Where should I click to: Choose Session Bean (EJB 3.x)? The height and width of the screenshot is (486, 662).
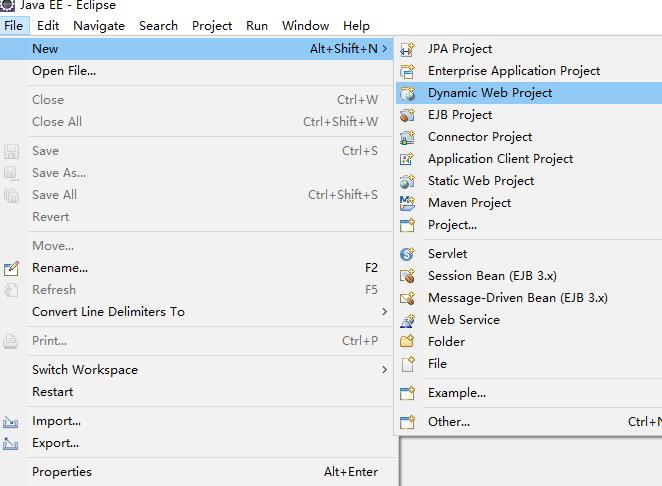[529, 276]
